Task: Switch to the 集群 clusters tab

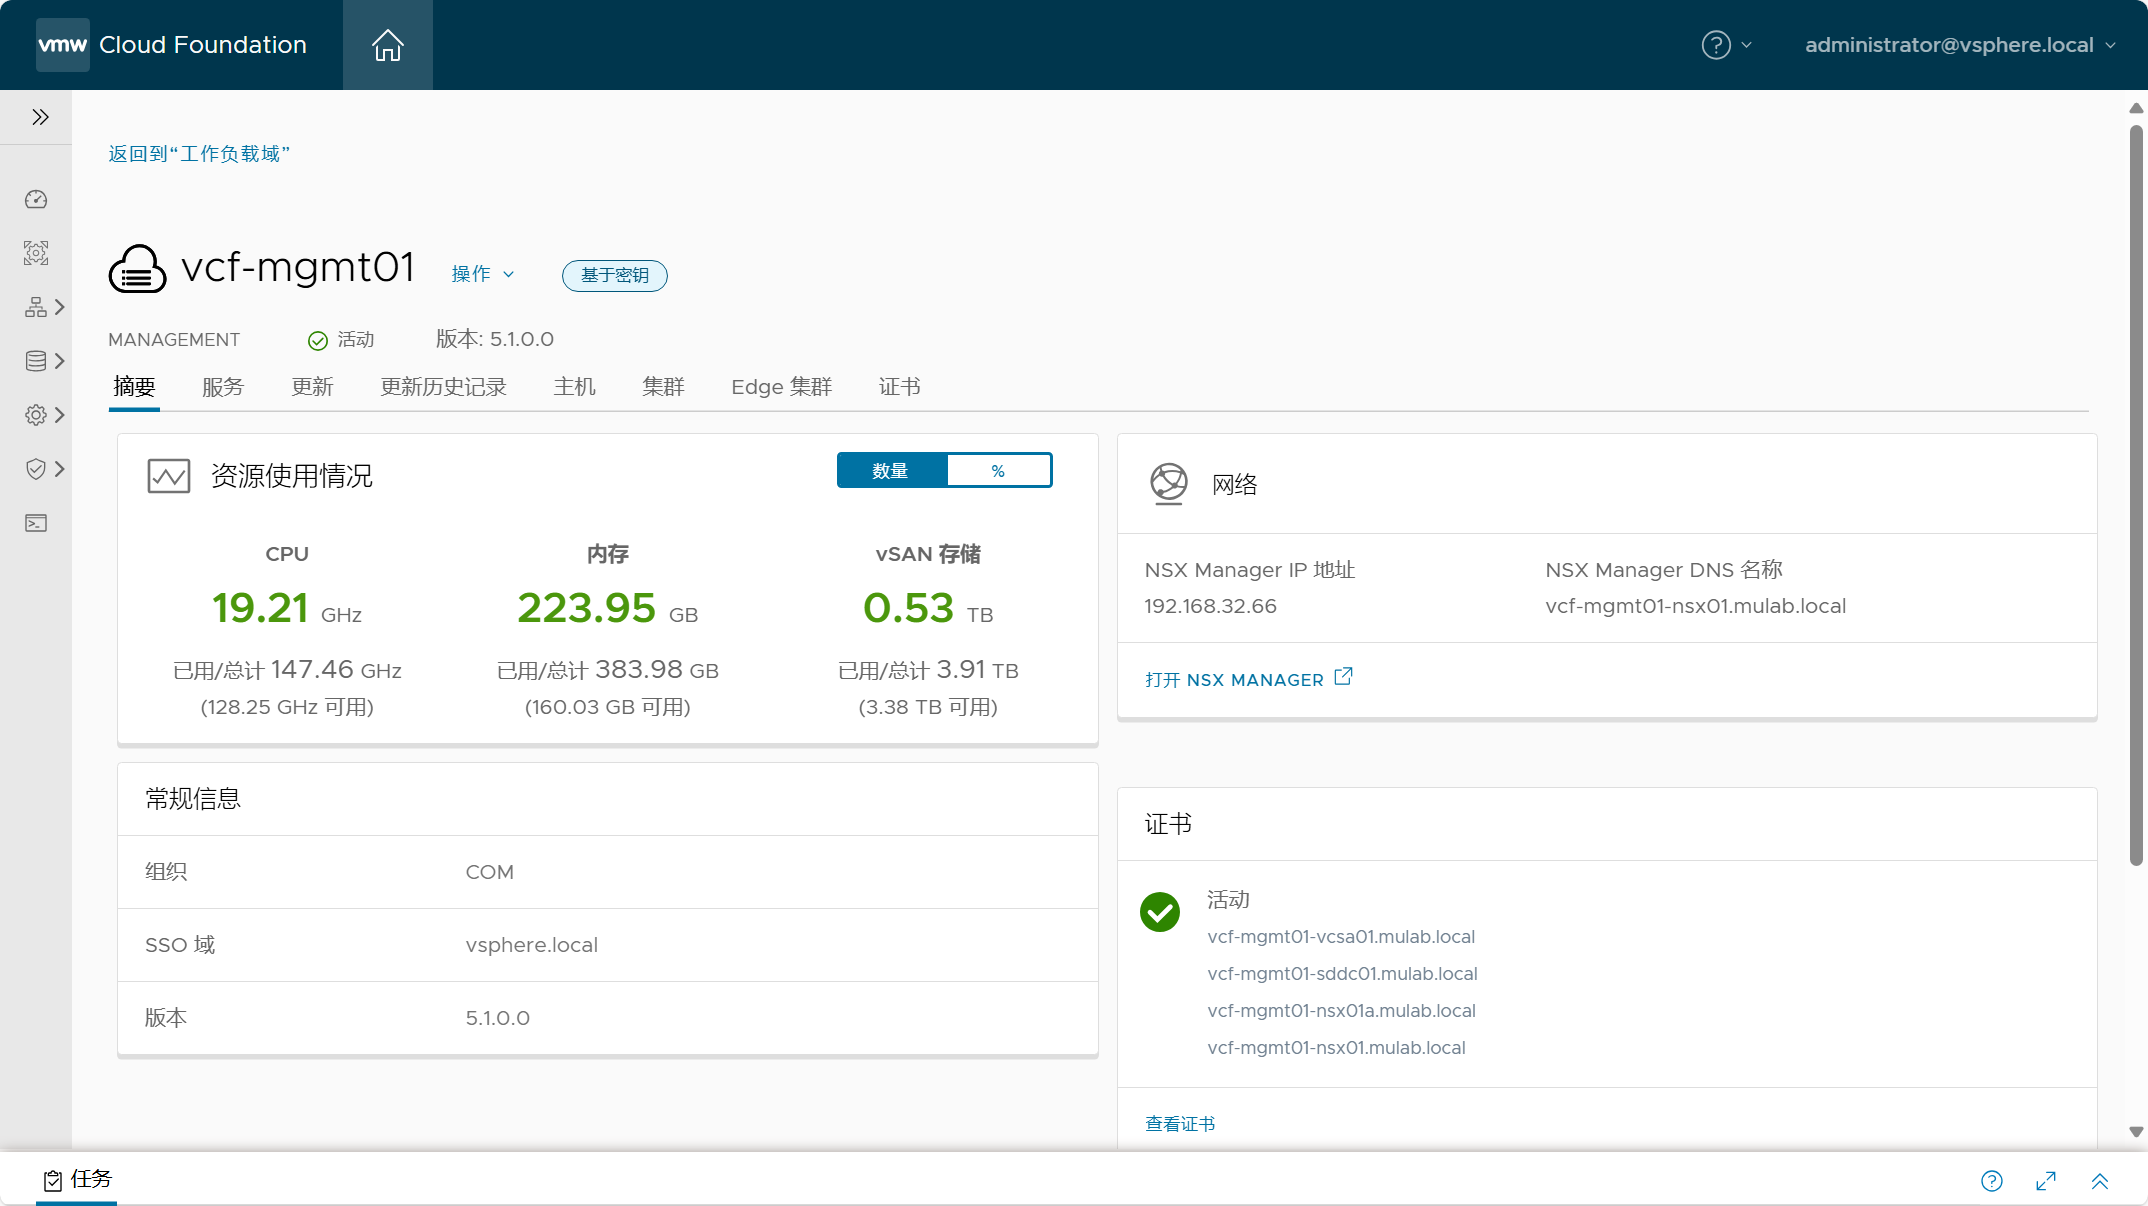Action: click(663, 387)
